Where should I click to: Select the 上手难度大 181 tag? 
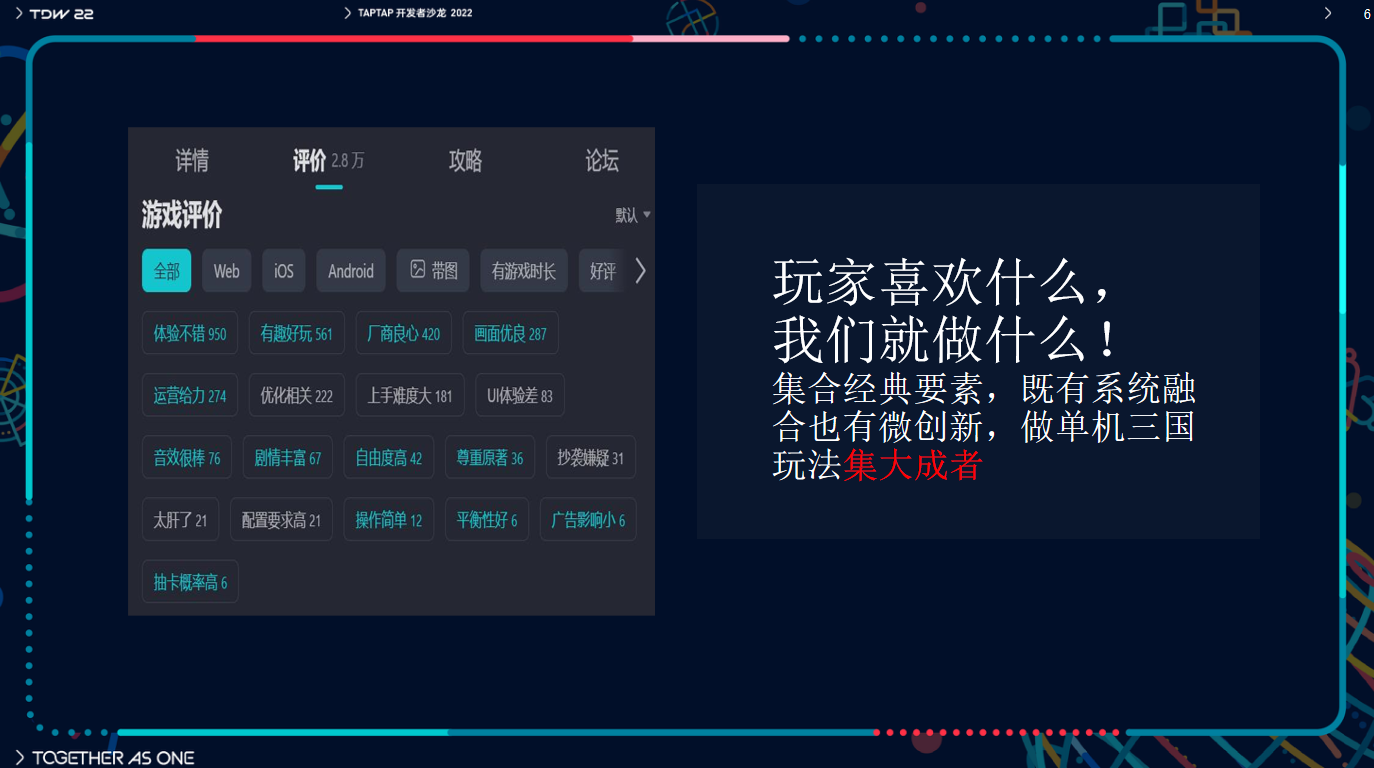coord(410,395)
